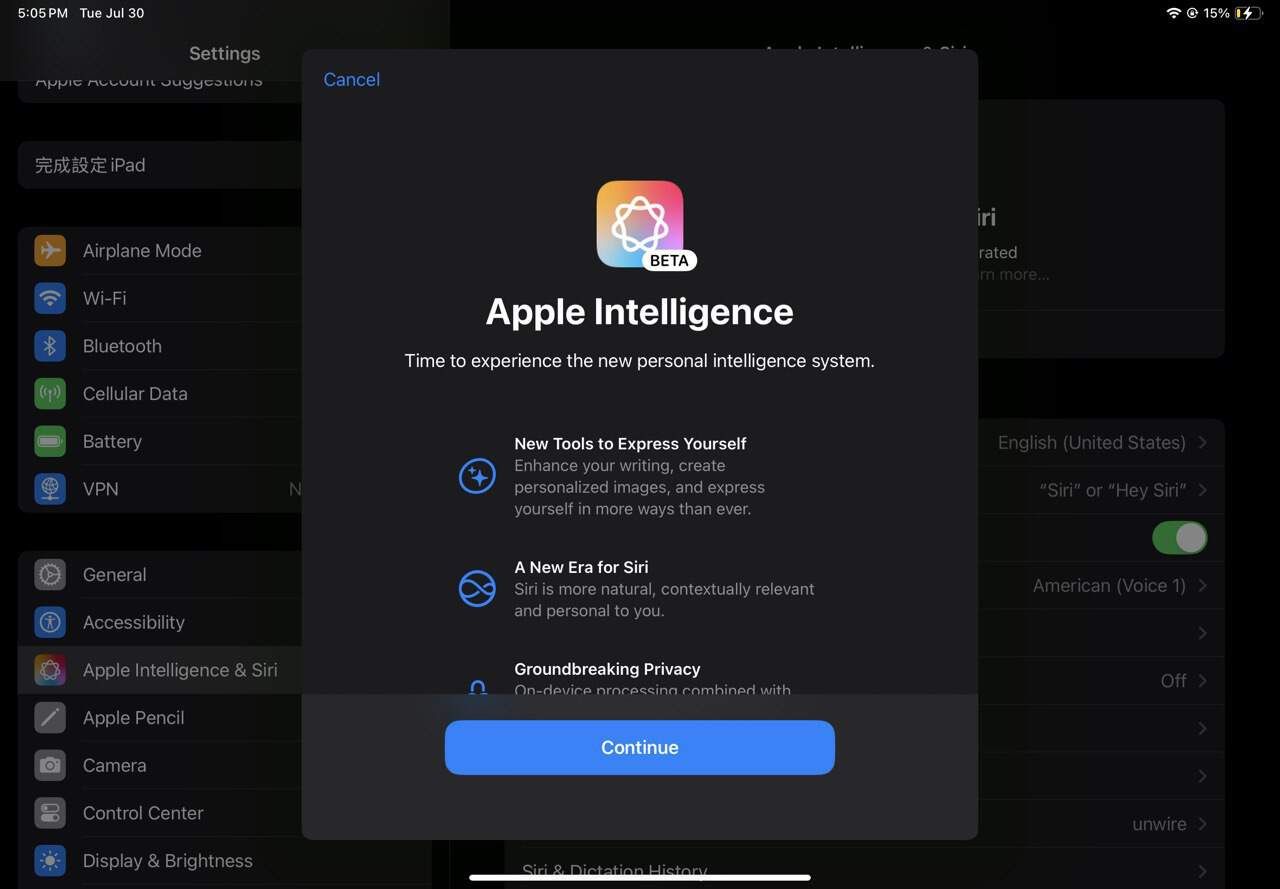1280x889 pixels.
Task: Tap the Wi-Fi status icon in the status bar
Action: pyautogui.click(x=1173, y=13)
